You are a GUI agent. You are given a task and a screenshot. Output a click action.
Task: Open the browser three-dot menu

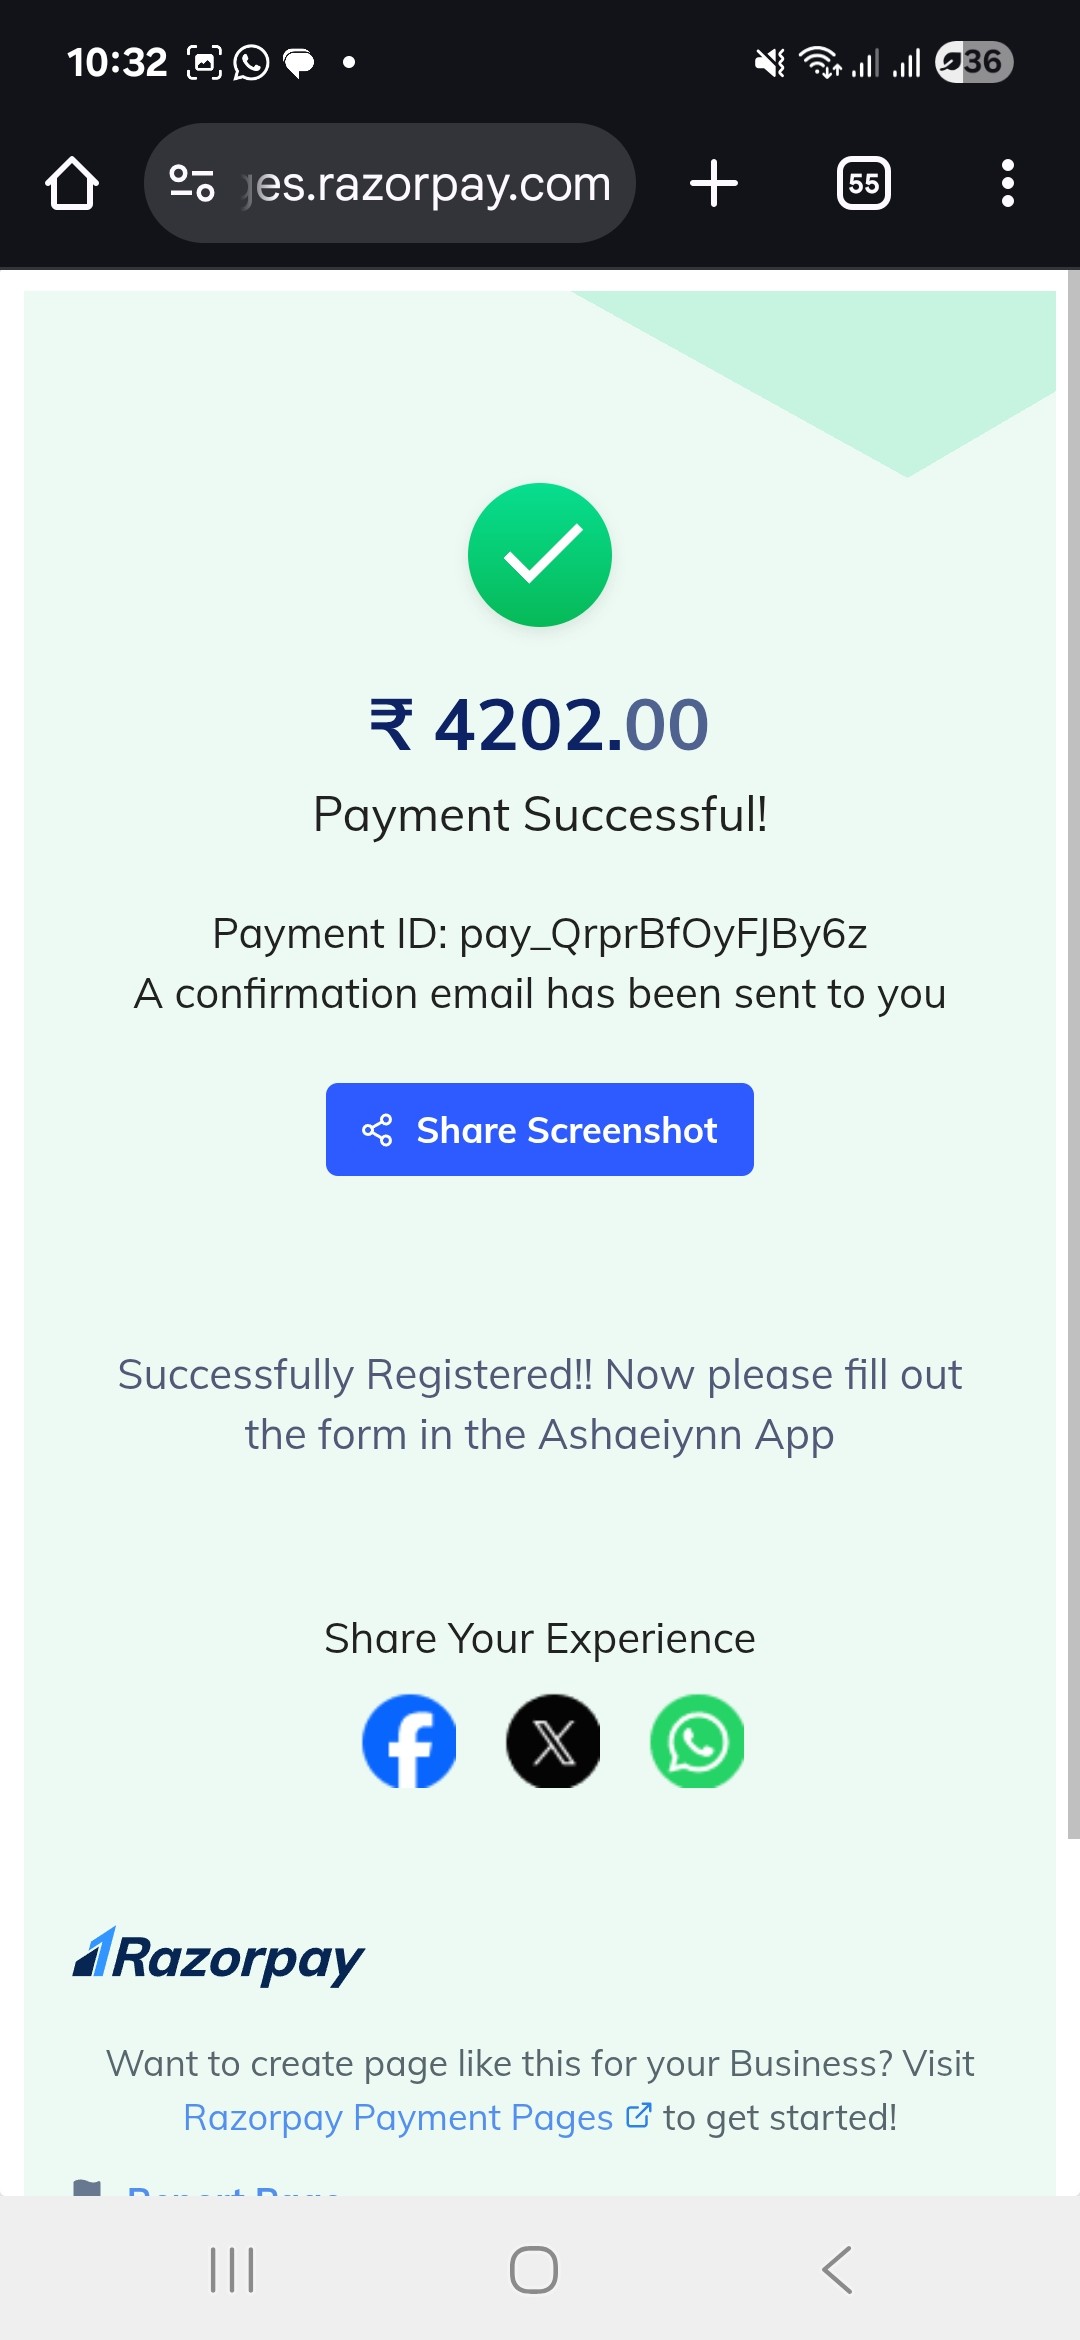1008,183
